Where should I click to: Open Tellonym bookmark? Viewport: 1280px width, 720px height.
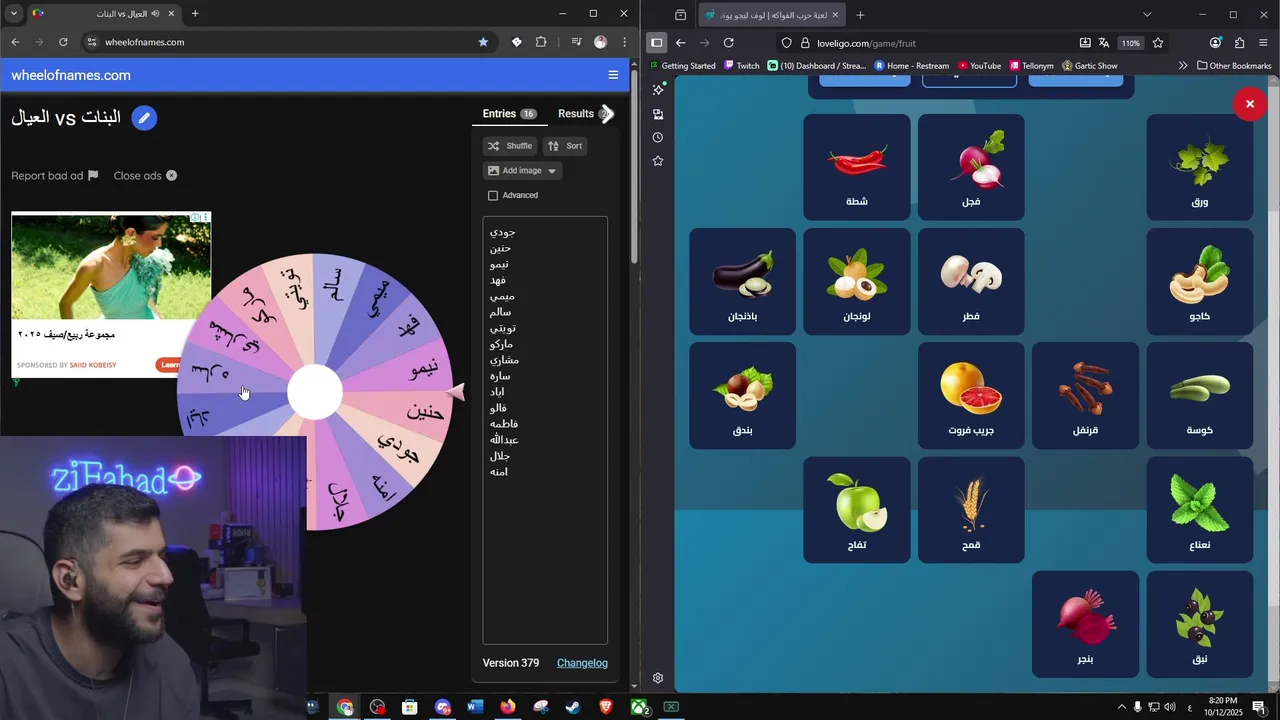coord(1031,66)
